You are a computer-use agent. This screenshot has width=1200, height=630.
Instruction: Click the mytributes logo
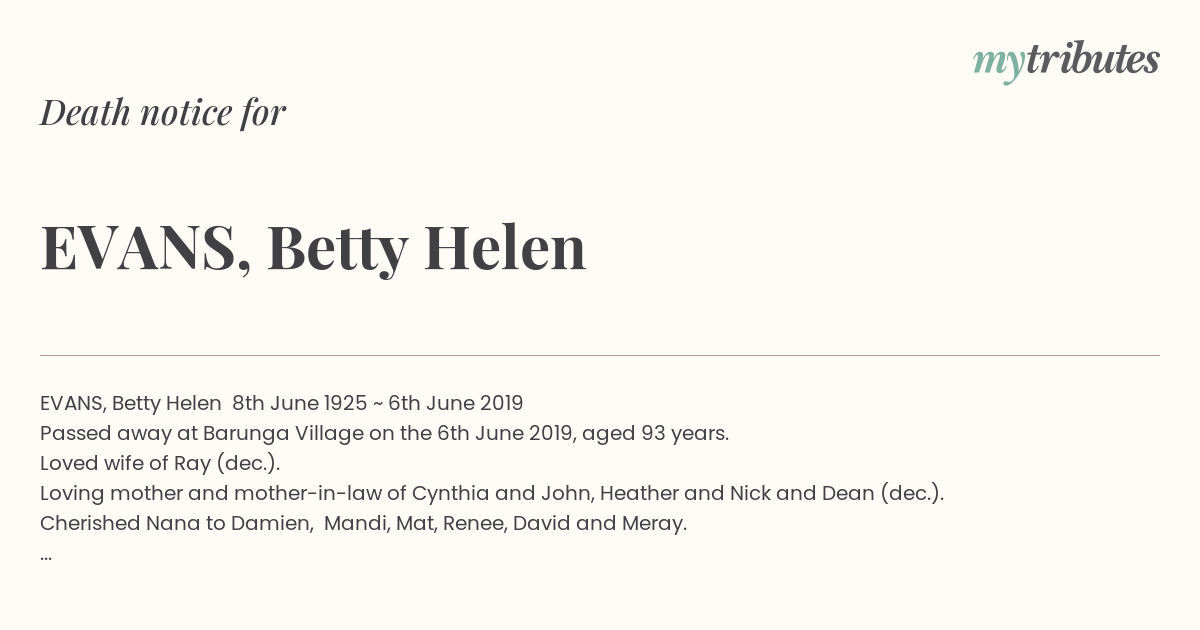1066,61
